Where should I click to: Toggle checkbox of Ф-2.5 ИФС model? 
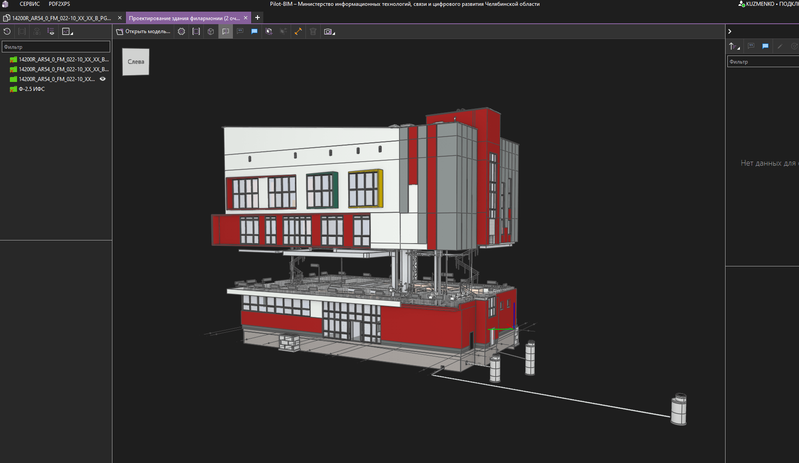(x=13, y=89)
